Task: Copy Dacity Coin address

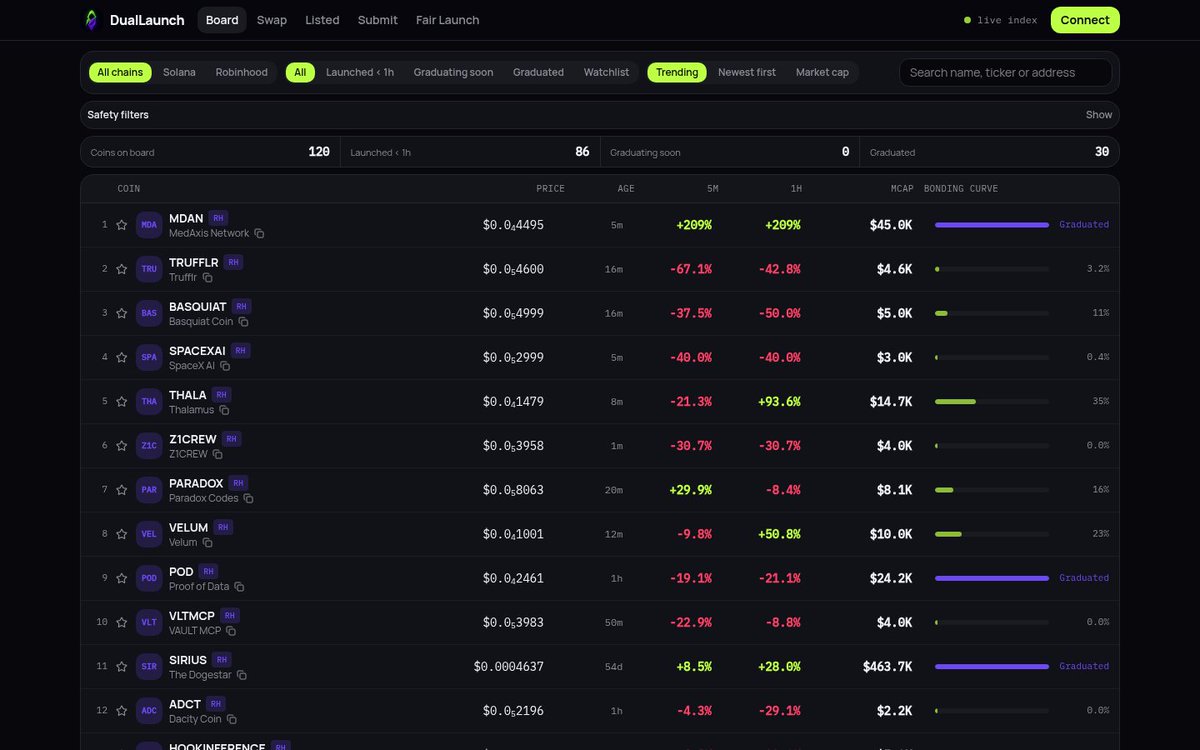Action: click(231, 719)
